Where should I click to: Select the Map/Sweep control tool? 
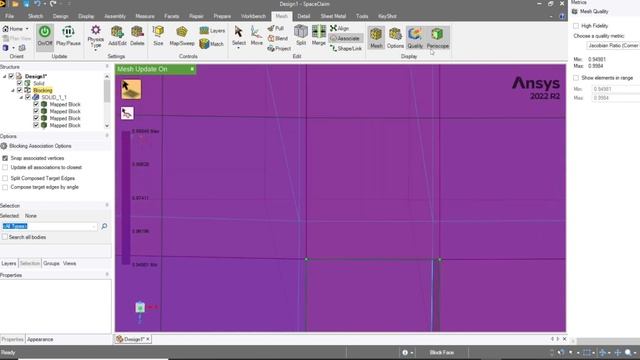coord(182,36)
